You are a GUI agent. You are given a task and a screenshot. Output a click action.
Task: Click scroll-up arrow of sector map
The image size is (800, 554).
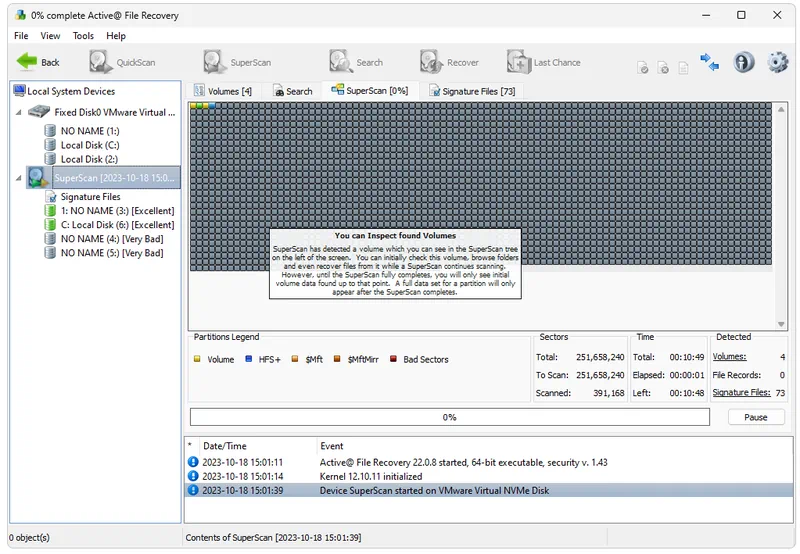tap(781, 109)
